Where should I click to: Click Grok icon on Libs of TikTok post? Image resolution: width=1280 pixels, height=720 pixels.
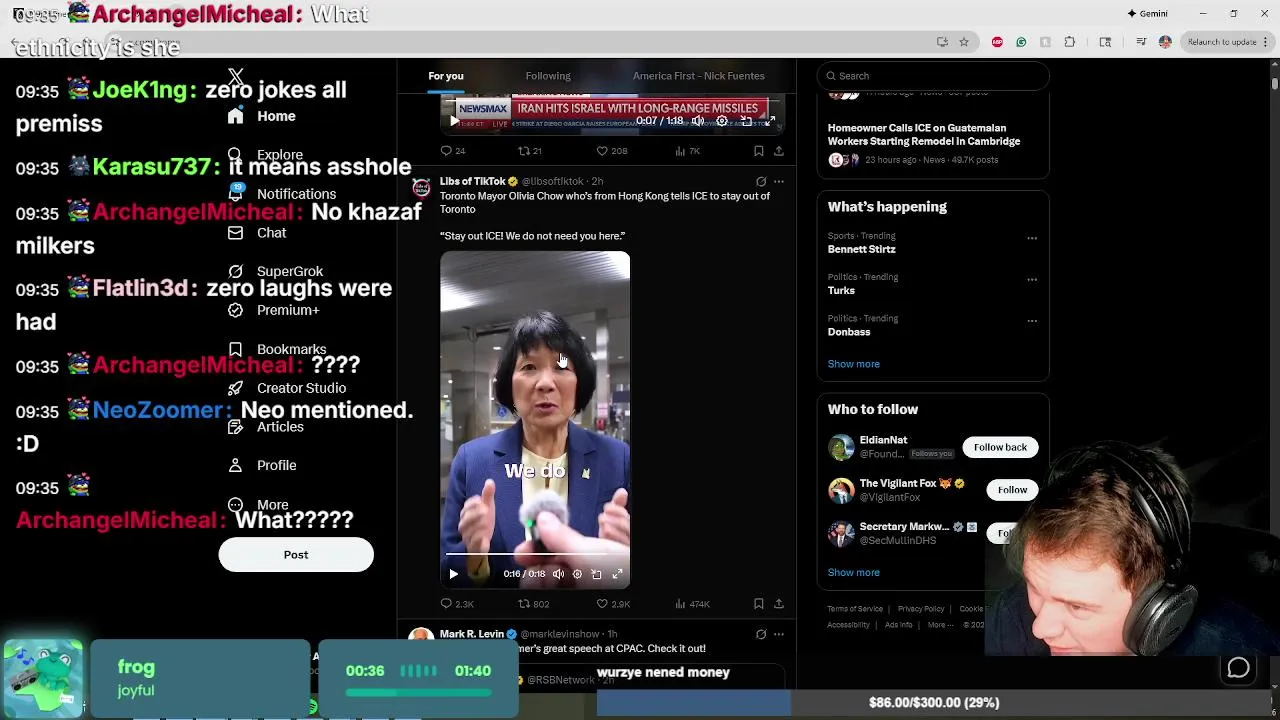click(x=761, y=182)
